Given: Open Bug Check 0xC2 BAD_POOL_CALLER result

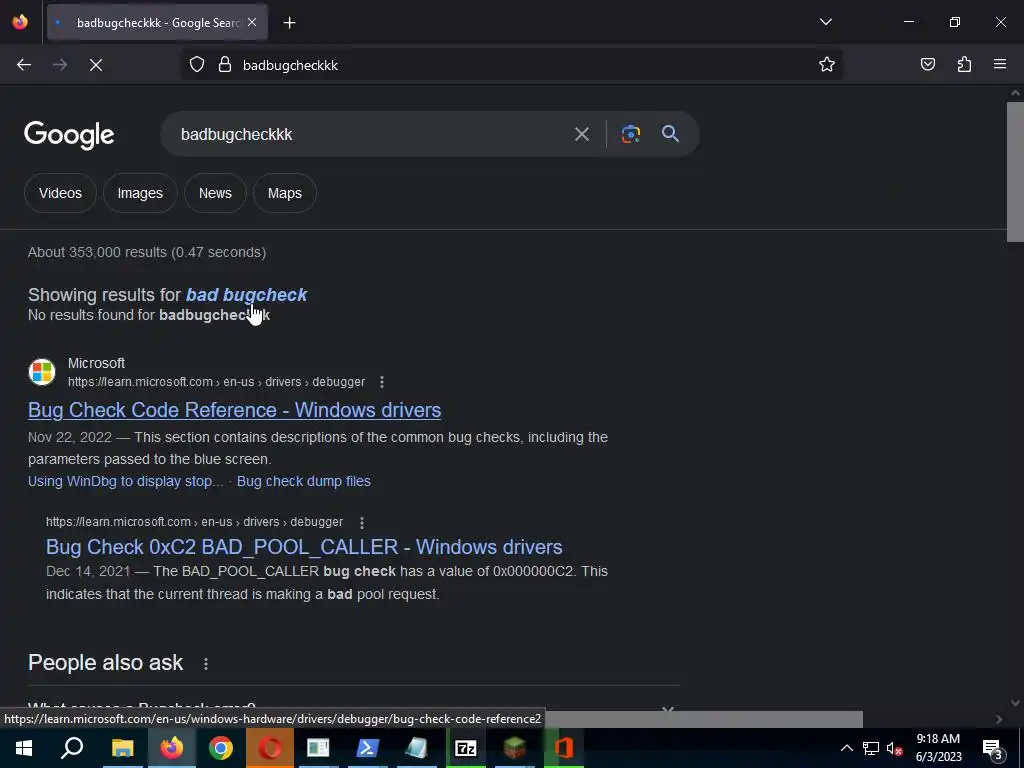Looking at the screenshot, I should 304,547.
